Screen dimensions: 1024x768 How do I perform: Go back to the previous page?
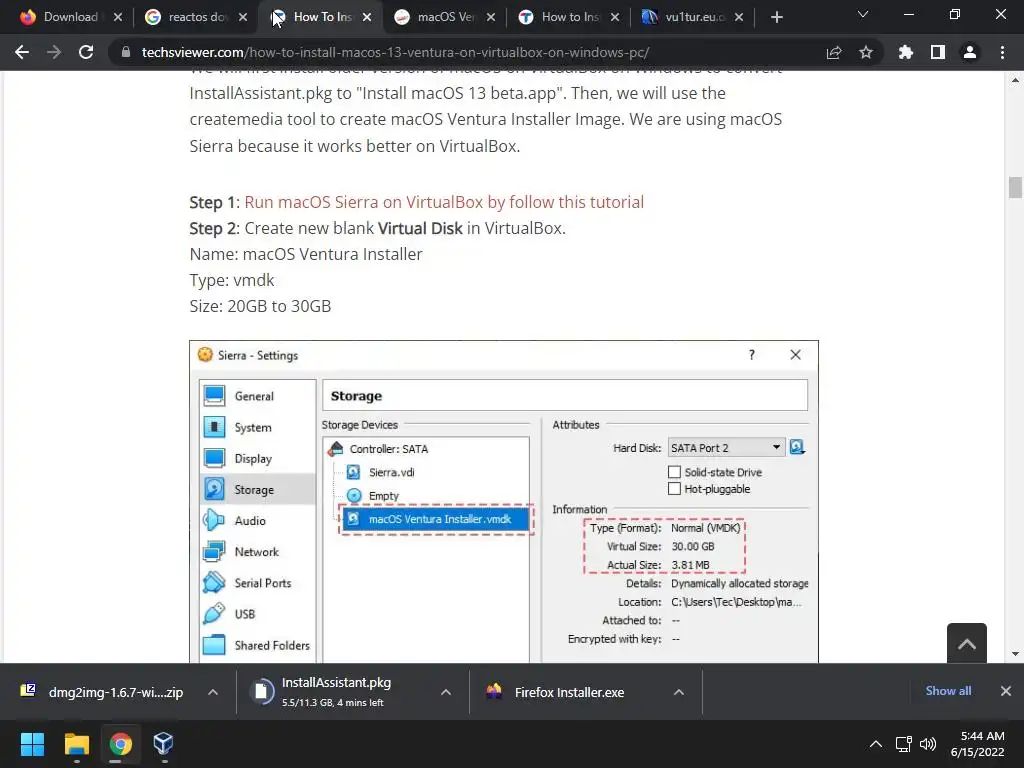click(22, 52)
